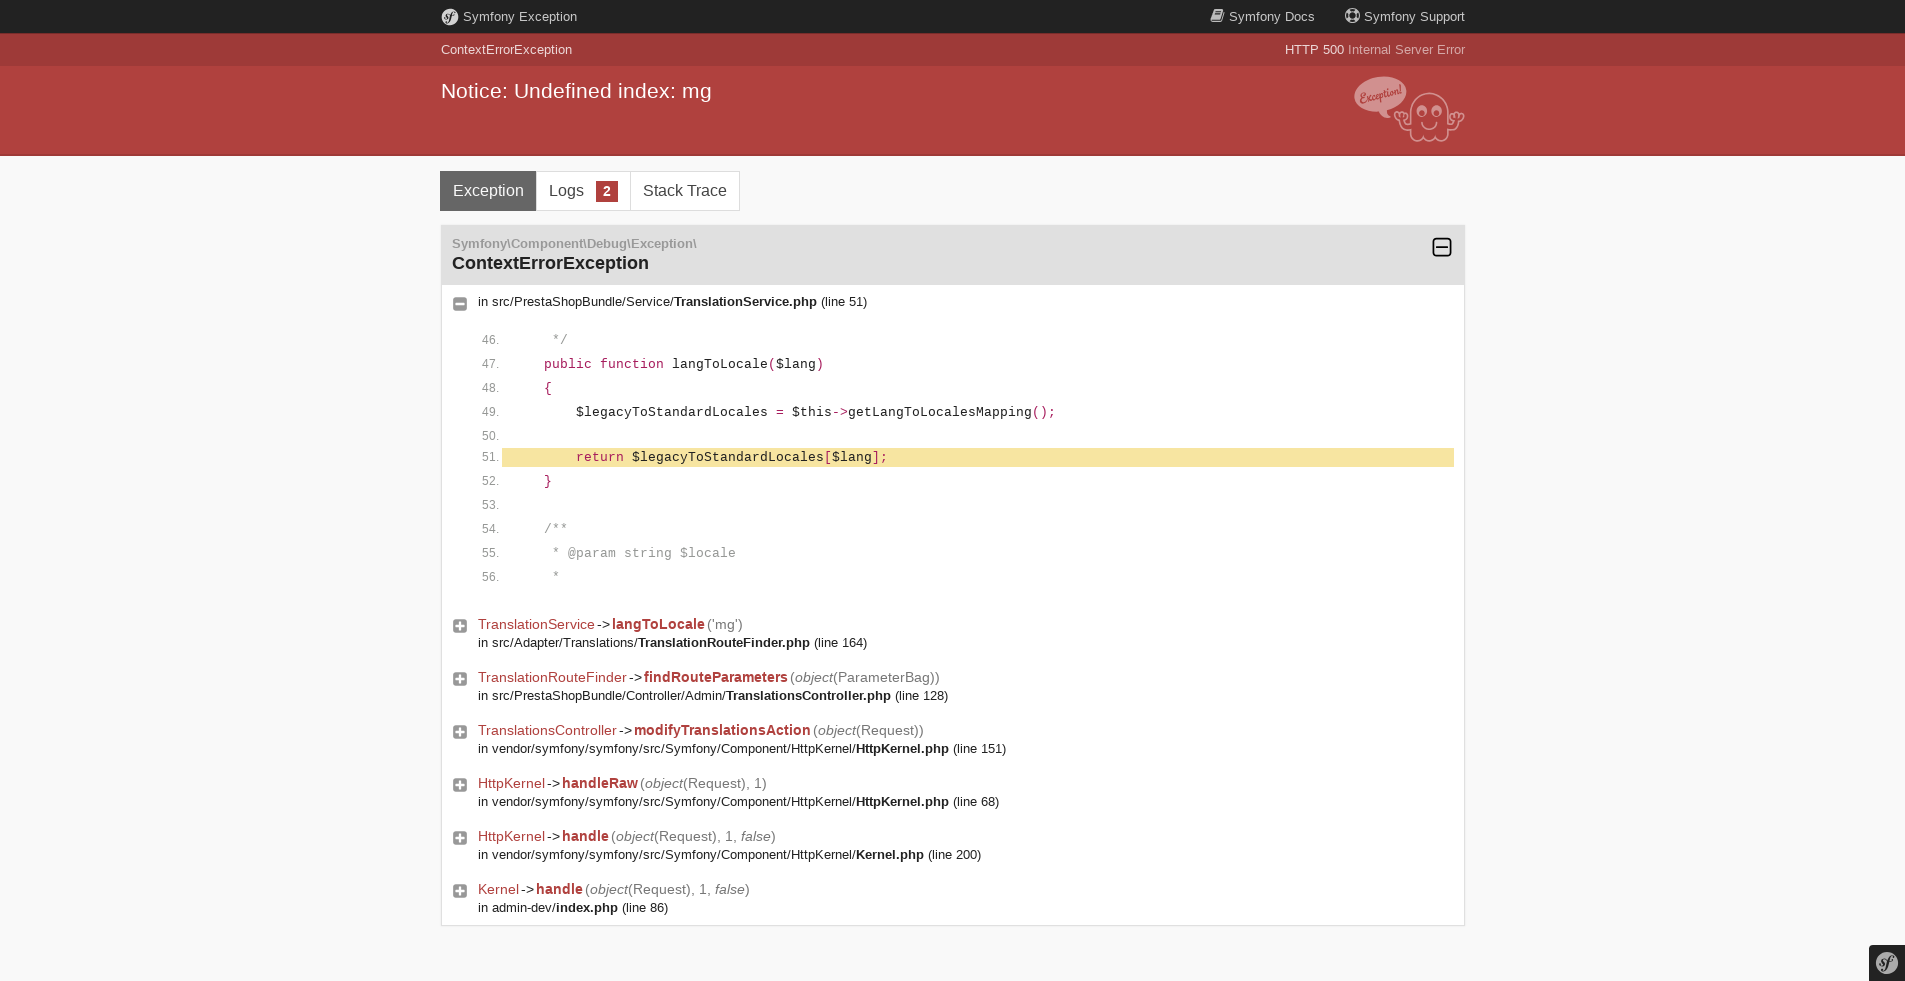Click TranslationRouteFinder class name
Screen dimensions: 1905x981
(552, 677)
